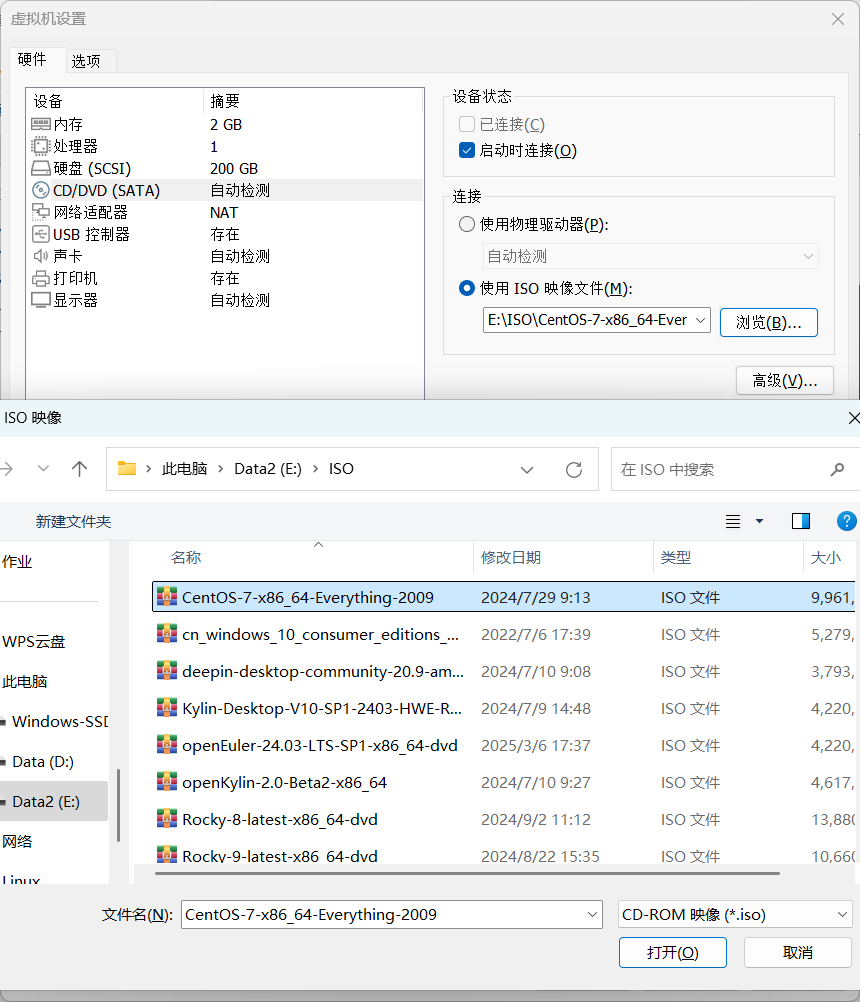Viewport: 860px width, 1002px height.
Task: Open address bar history dropdown
Action: click(526, 470)
